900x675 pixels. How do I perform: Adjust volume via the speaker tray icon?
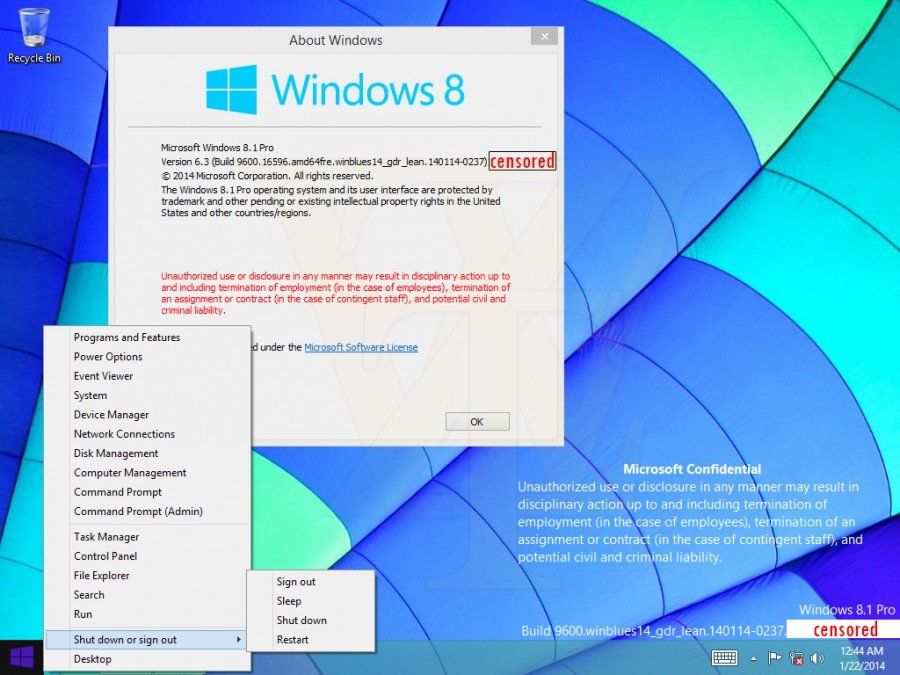click(x=816, y=659)
